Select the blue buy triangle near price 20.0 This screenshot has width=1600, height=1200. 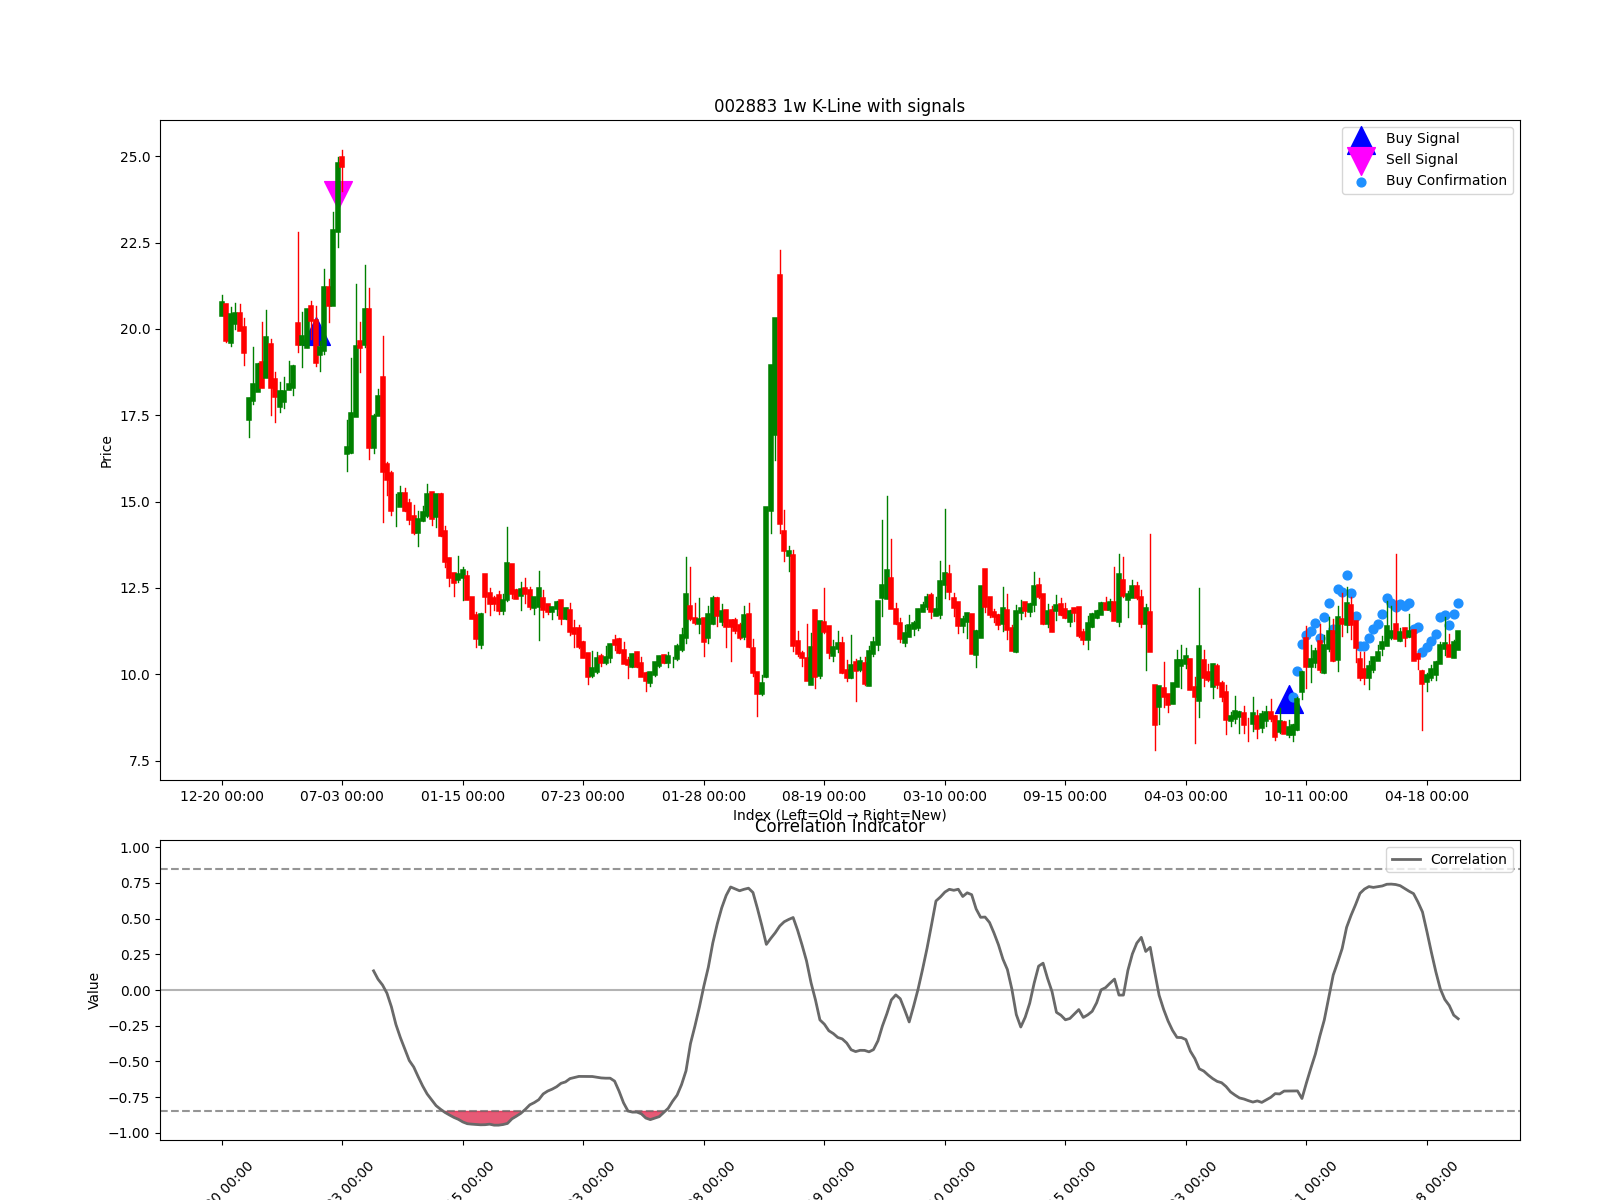(x=318, y=333)
